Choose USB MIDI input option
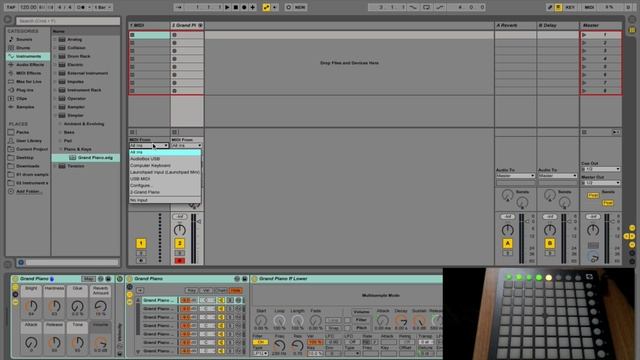 (165, 179)
